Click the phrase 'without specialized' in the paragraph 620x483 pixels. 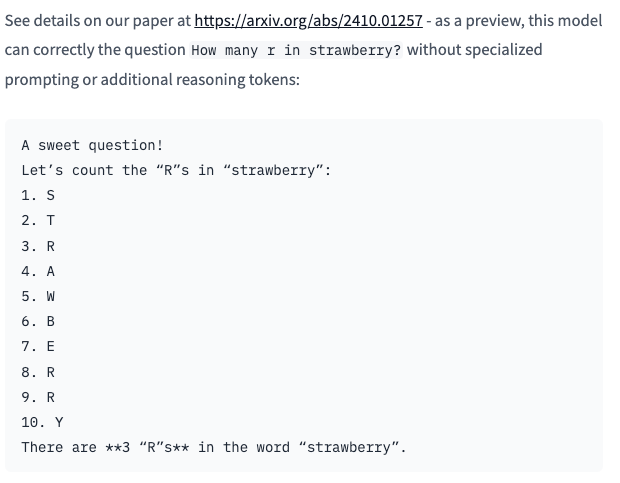(x=474, y=50)
